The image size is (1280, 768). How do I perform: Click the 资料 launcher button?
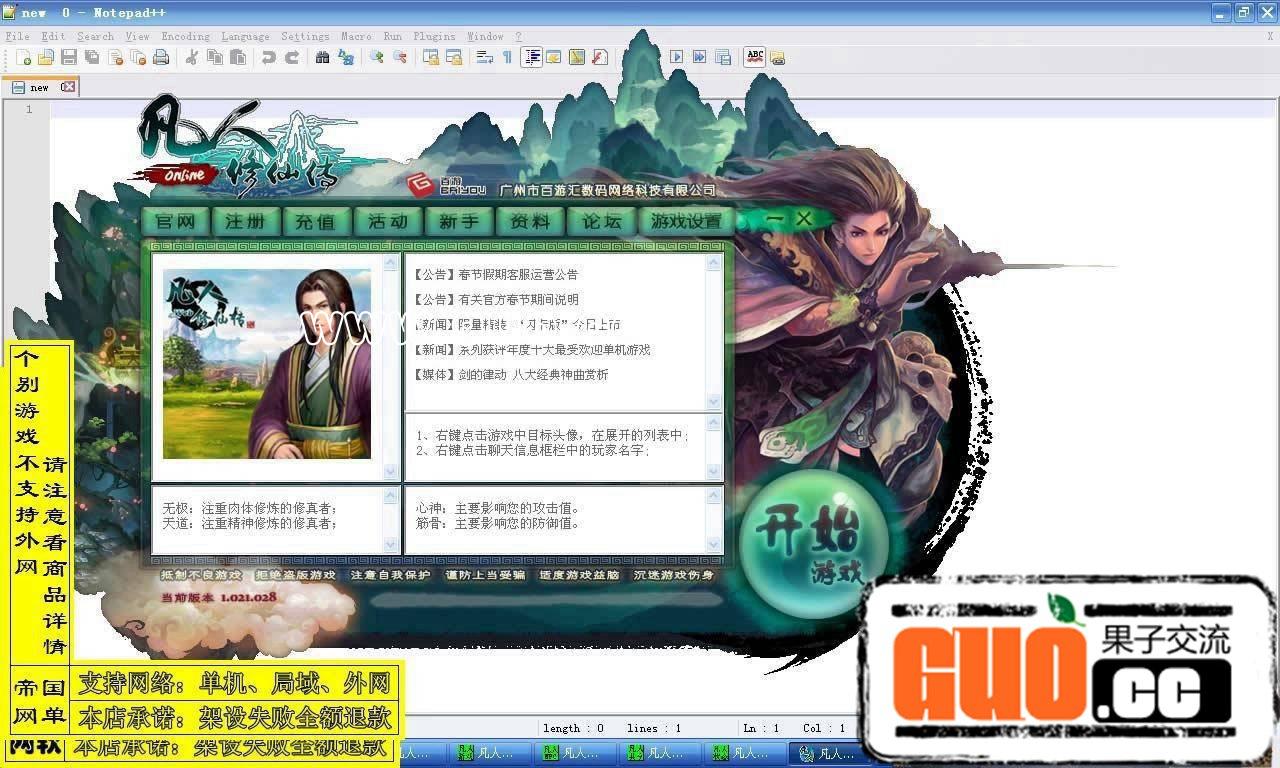pyautogui.click(x=530, y=221)
